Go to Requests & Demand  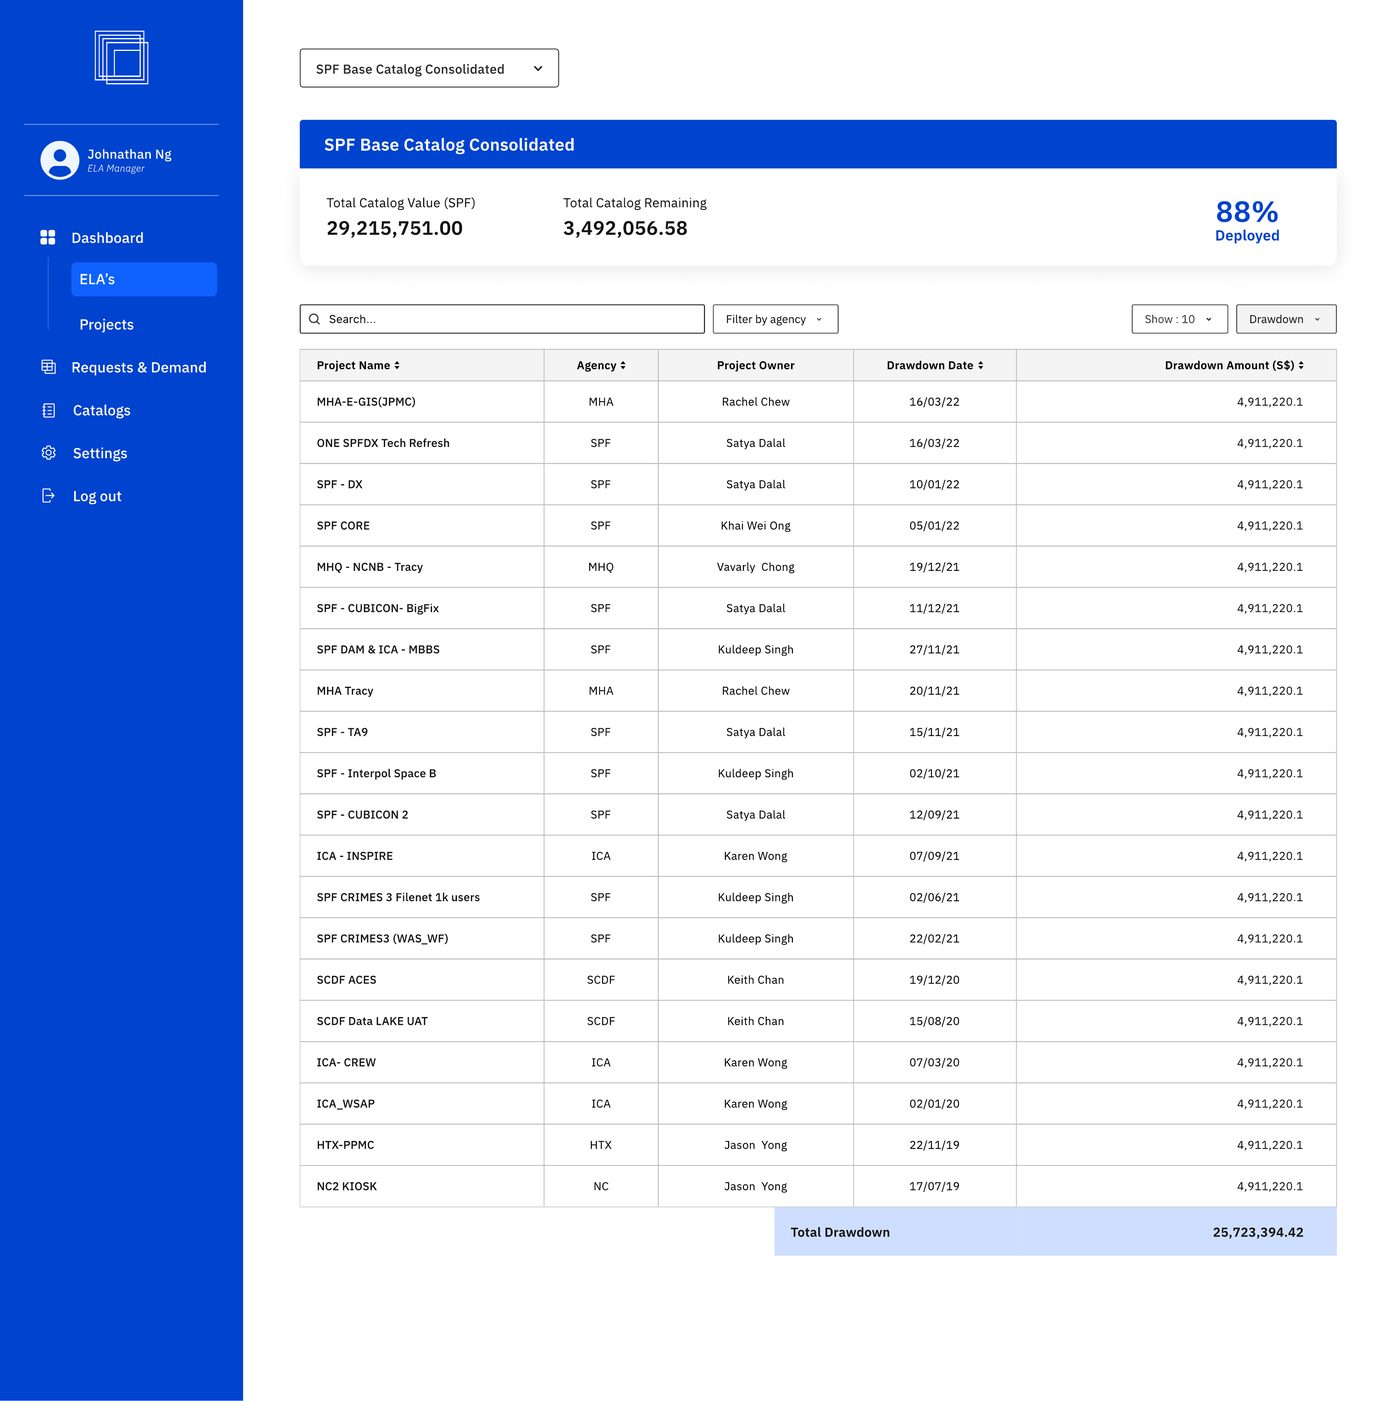click(x=139, y=367)
